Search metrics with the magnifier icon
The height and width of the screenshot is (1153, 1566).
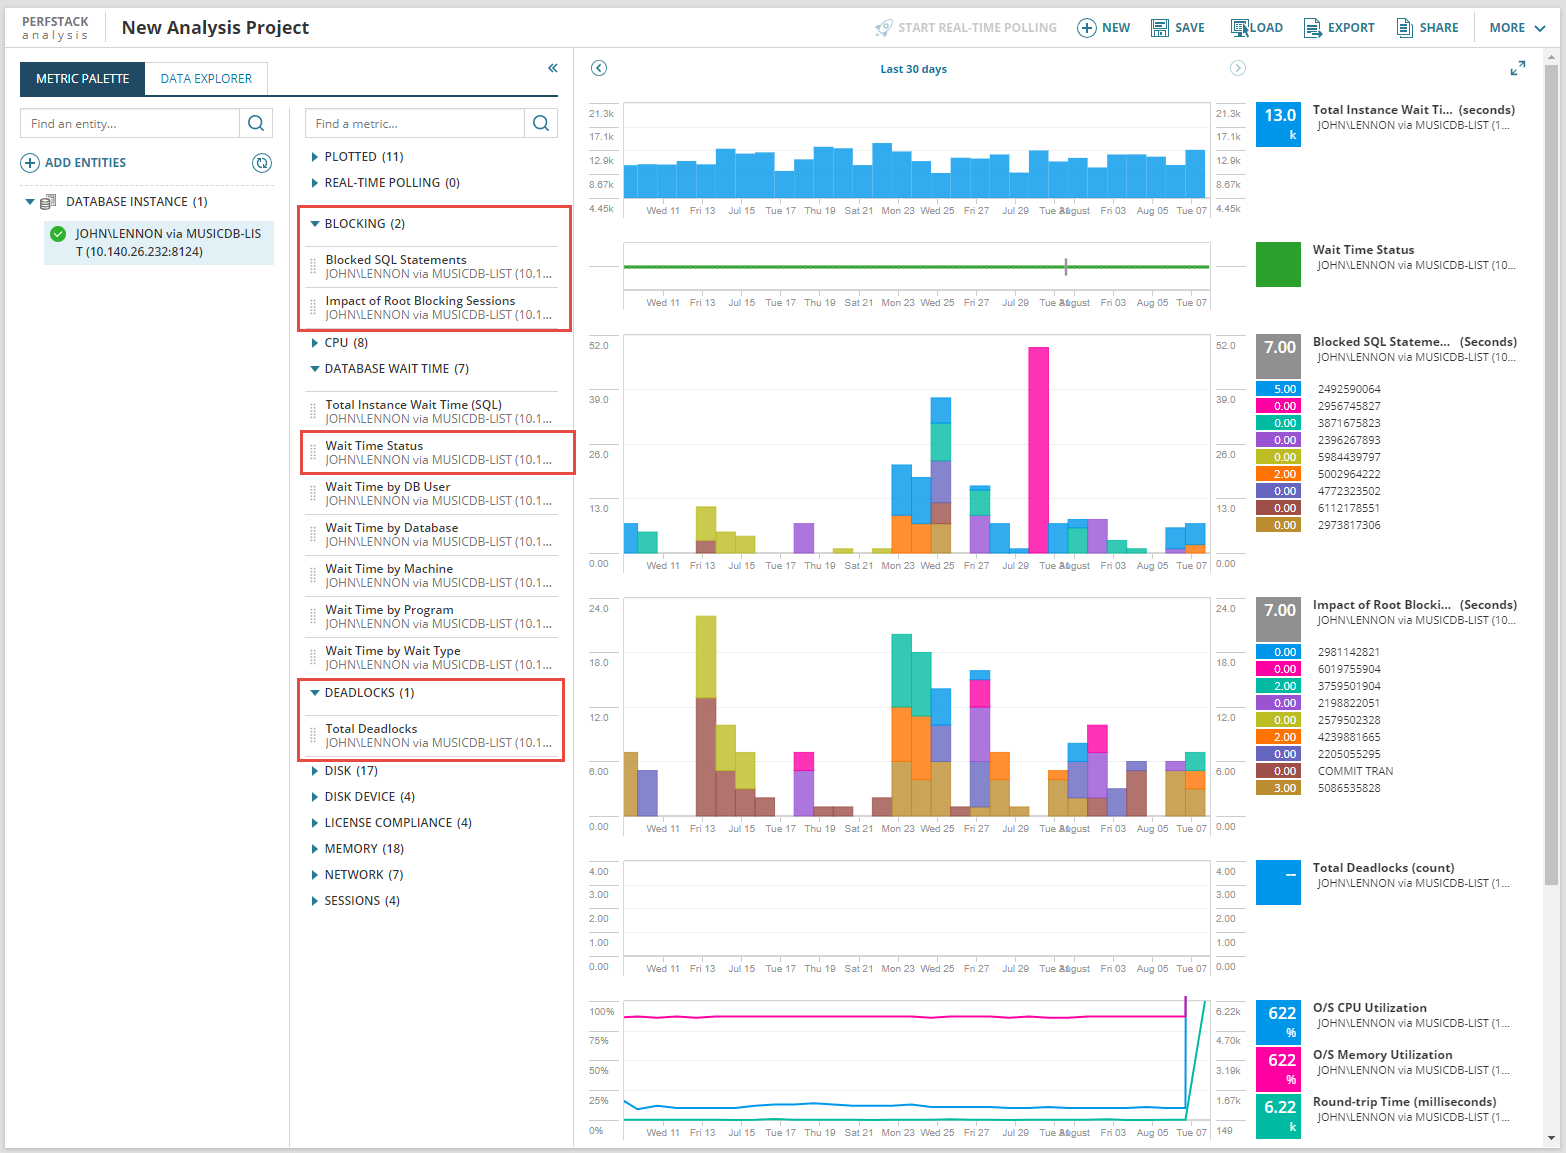tap(541, 123)
